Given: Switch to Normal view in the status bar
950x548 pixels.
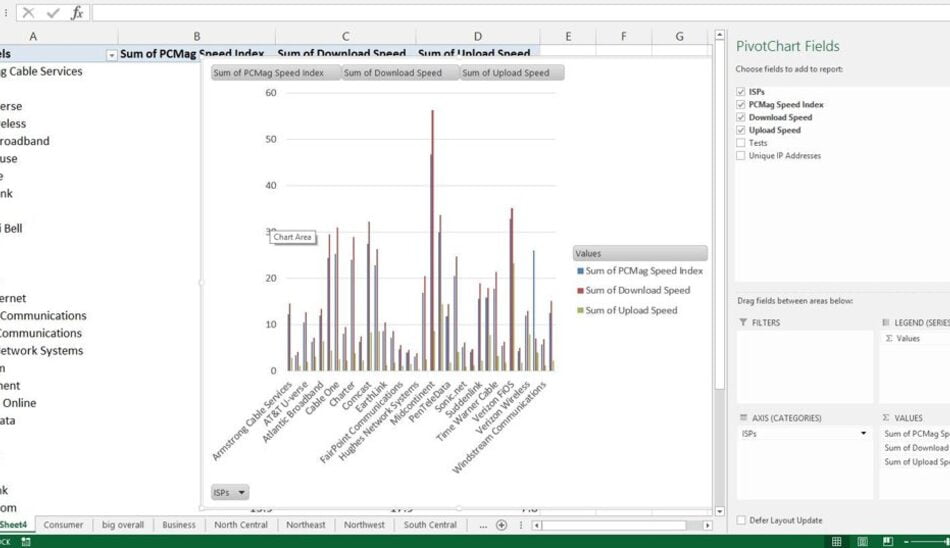Looking at the screenshot, I should [836, 541].
